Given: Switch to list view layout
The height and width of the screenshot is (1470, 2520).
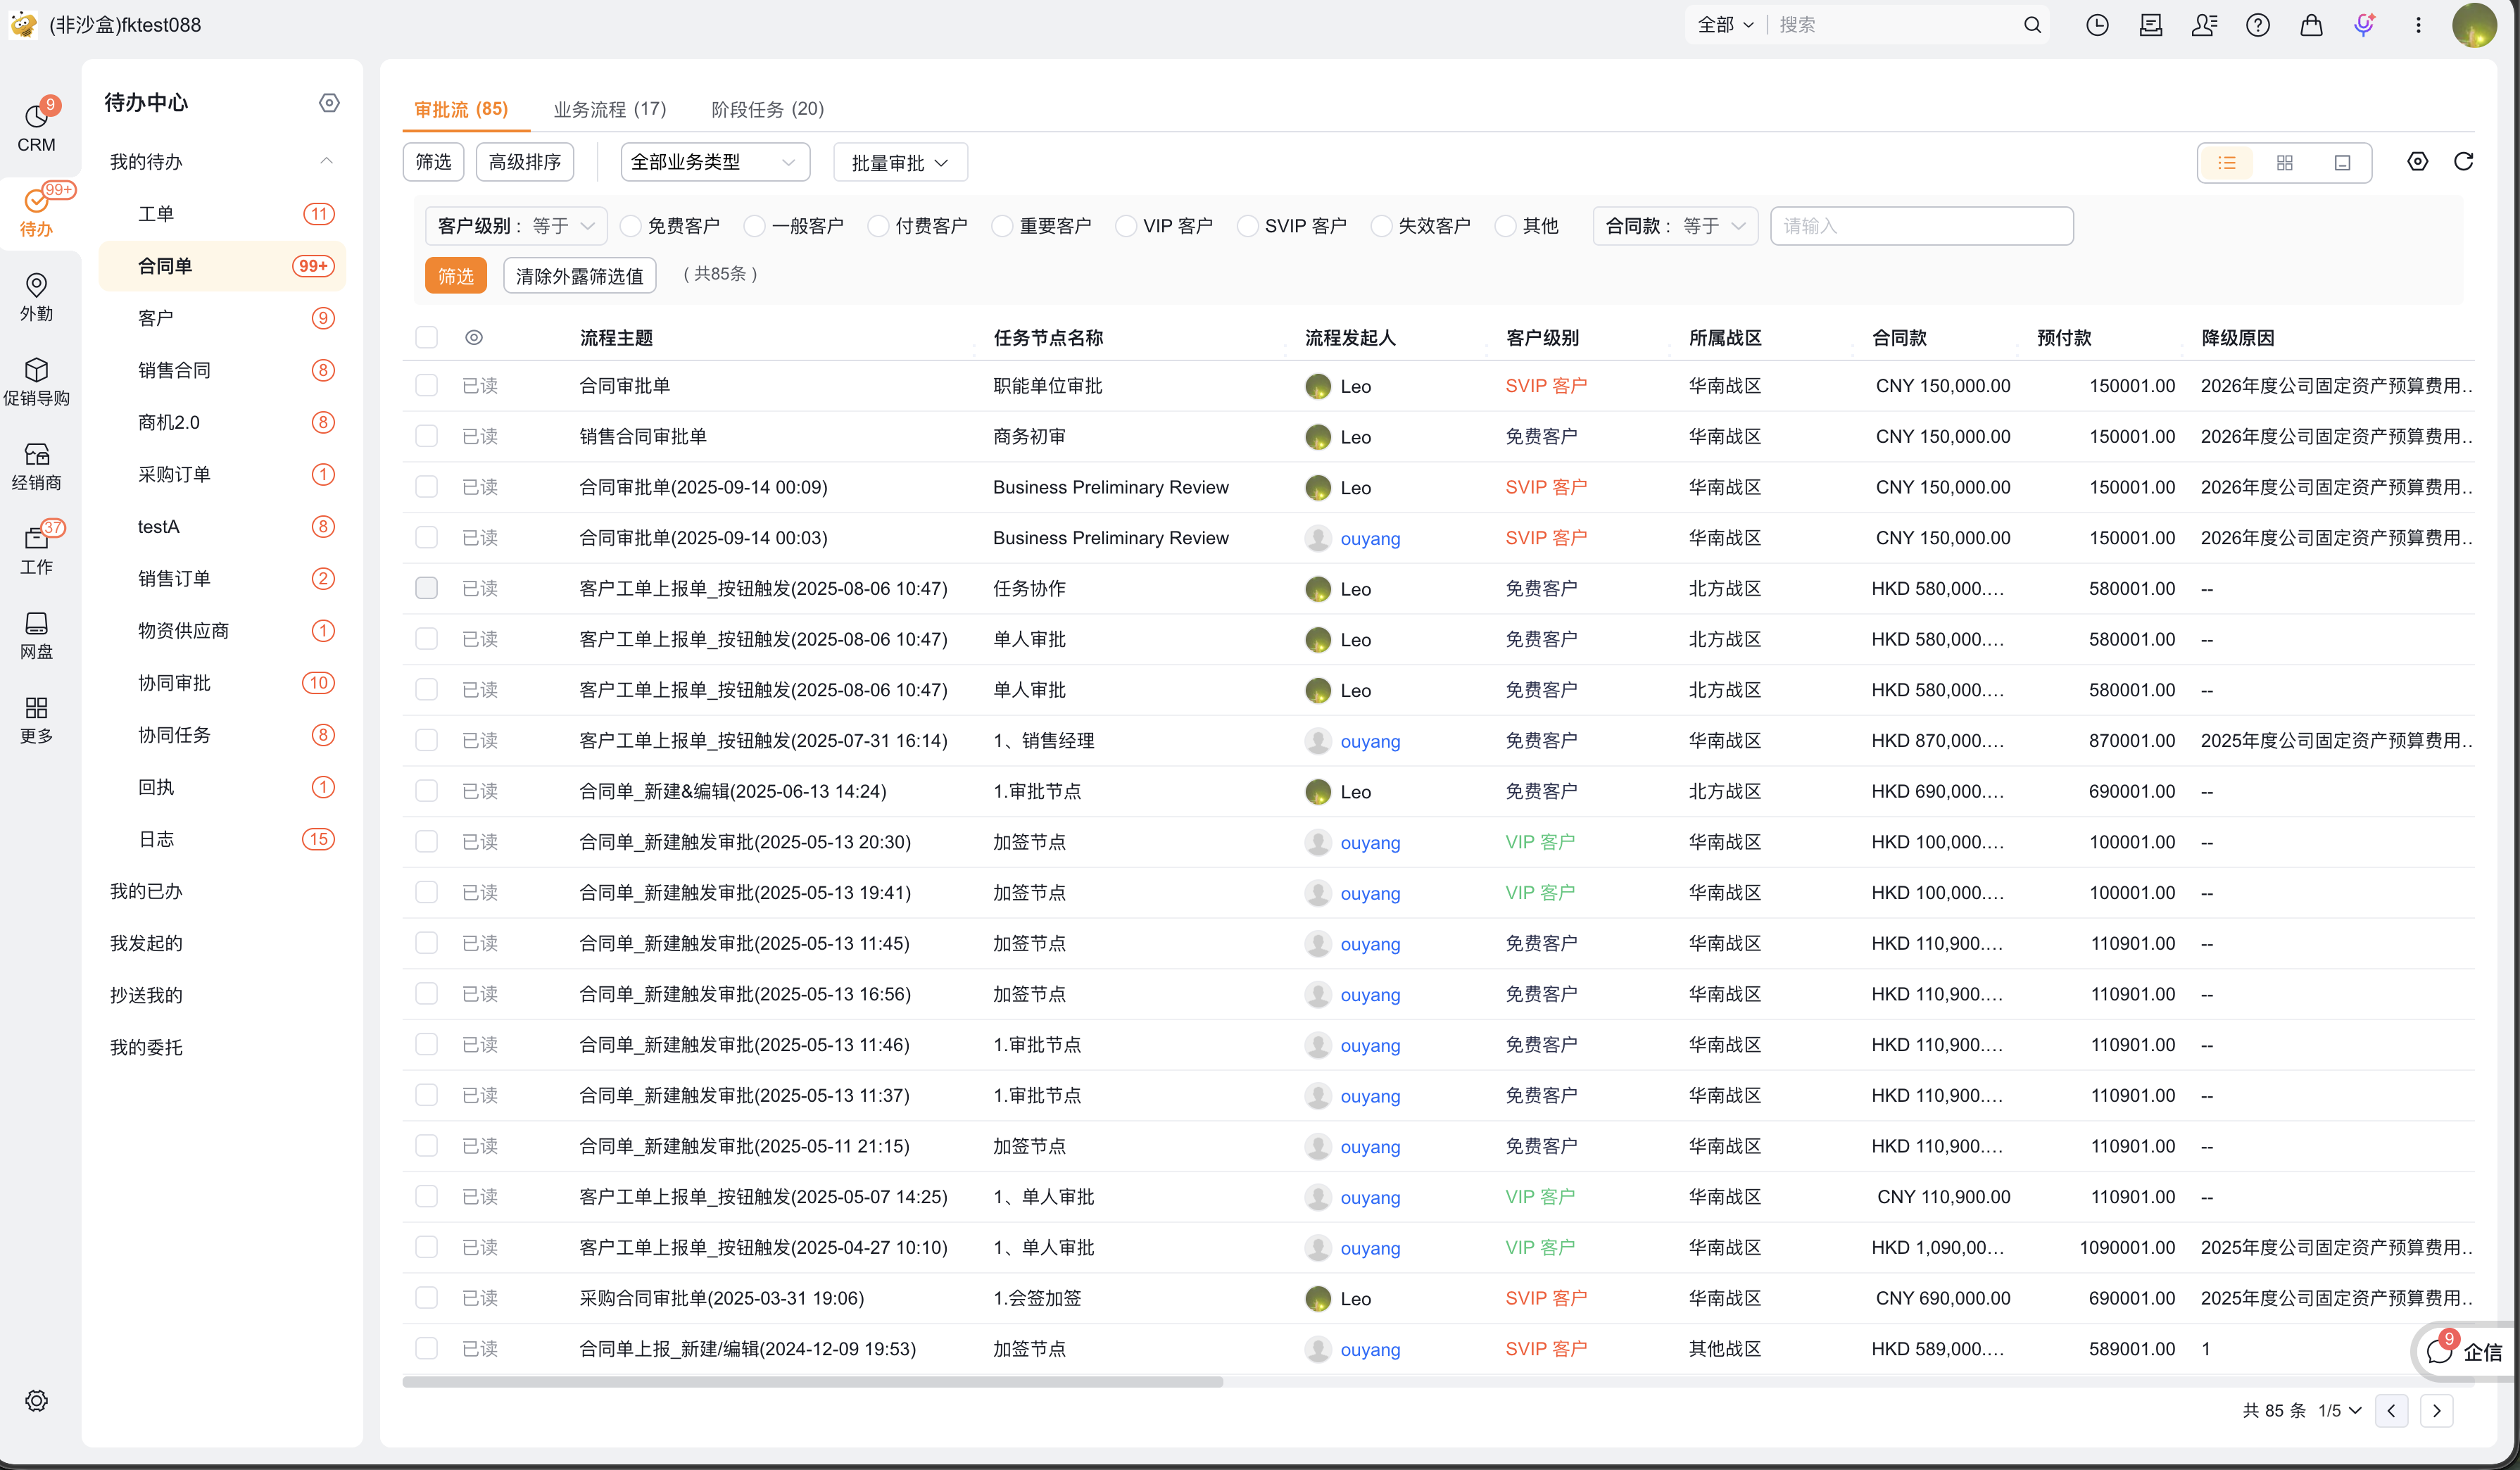Looking at the screenshot, I should tap(2227, 163).
